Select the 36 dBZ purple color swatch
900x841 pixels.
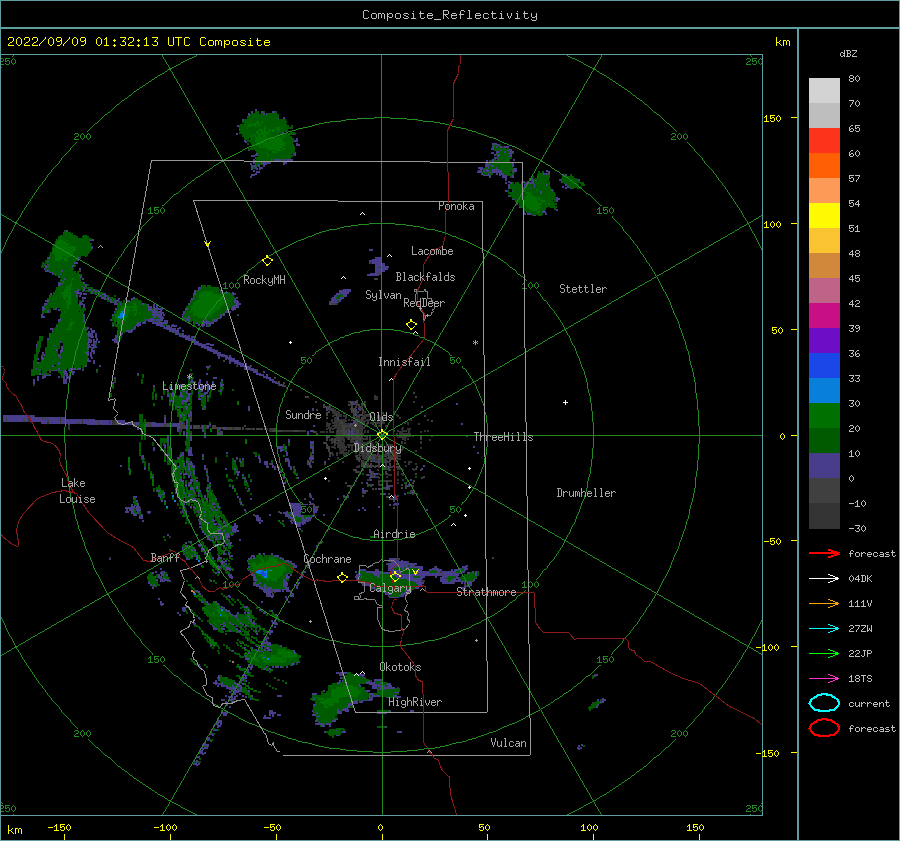[824, 340]
